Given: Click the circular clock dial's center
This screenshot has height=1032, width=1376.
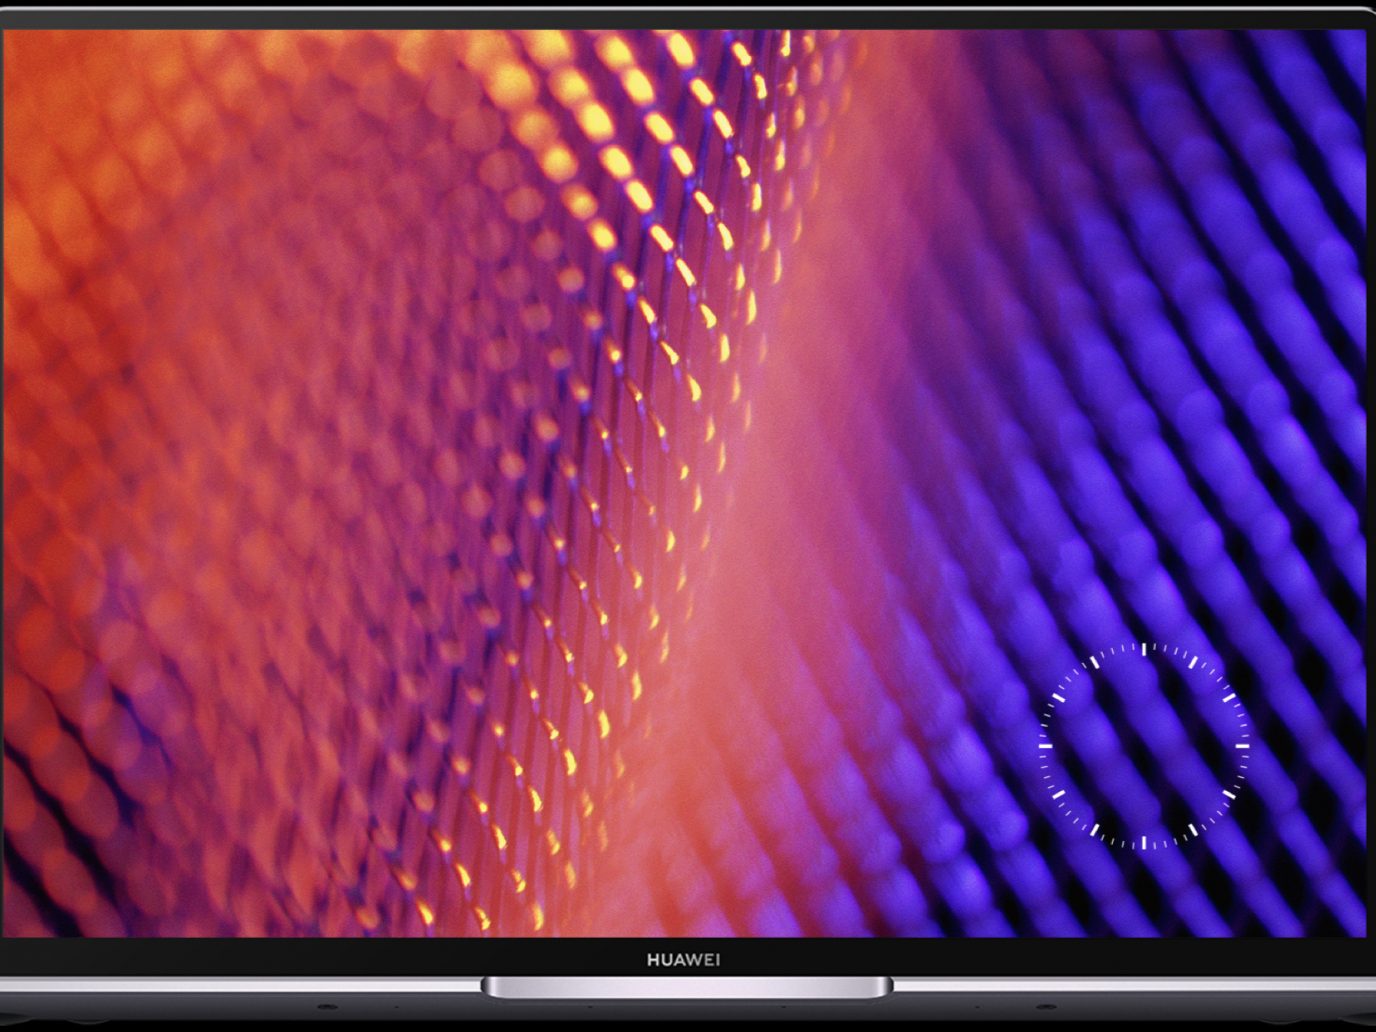Looking at the screenshot, I should coord(1144,746).
